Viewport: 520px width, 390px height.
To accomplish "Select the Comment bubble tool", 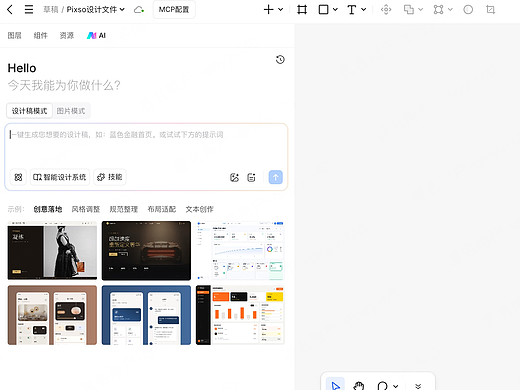I will [x=382, y=386].
